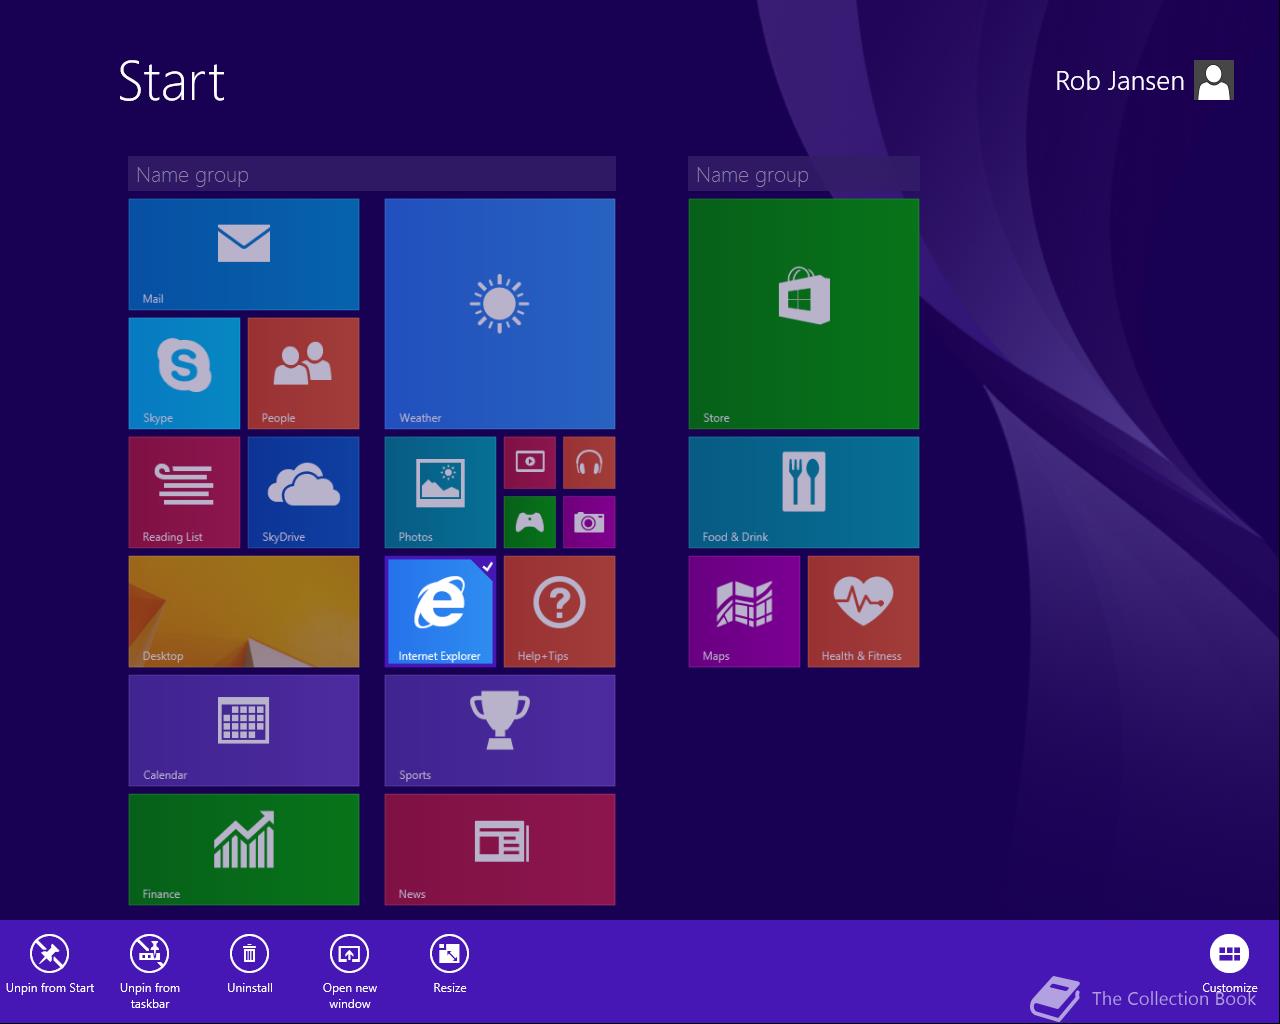Select the Weather tile
1280x1024 pixels.
[x=500, y=314]
